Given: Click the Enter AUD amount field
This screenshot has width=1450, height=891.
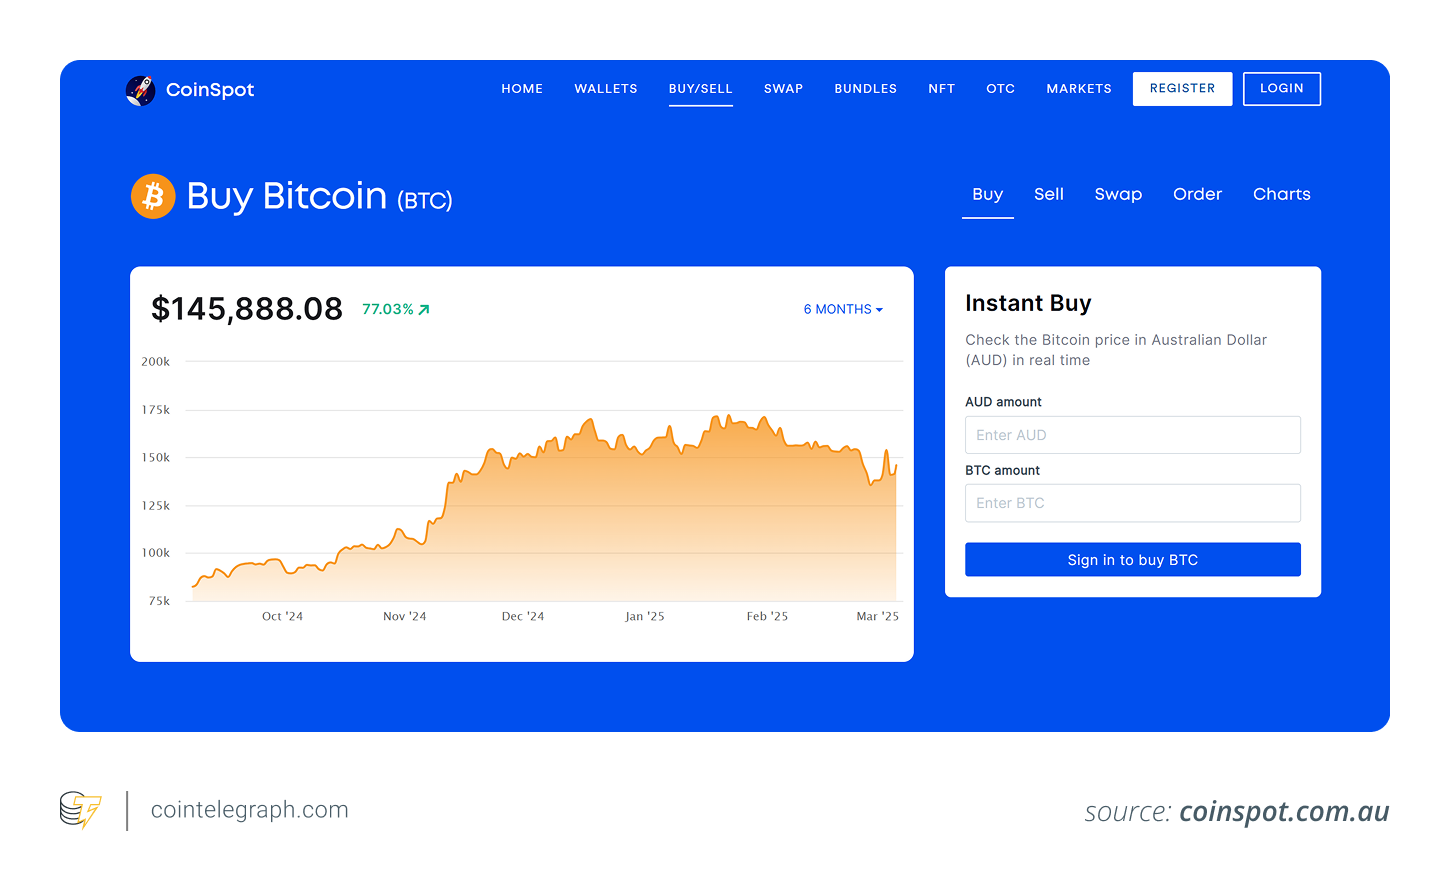Looking at the screenshot, I should click(x=1132, y=434).
